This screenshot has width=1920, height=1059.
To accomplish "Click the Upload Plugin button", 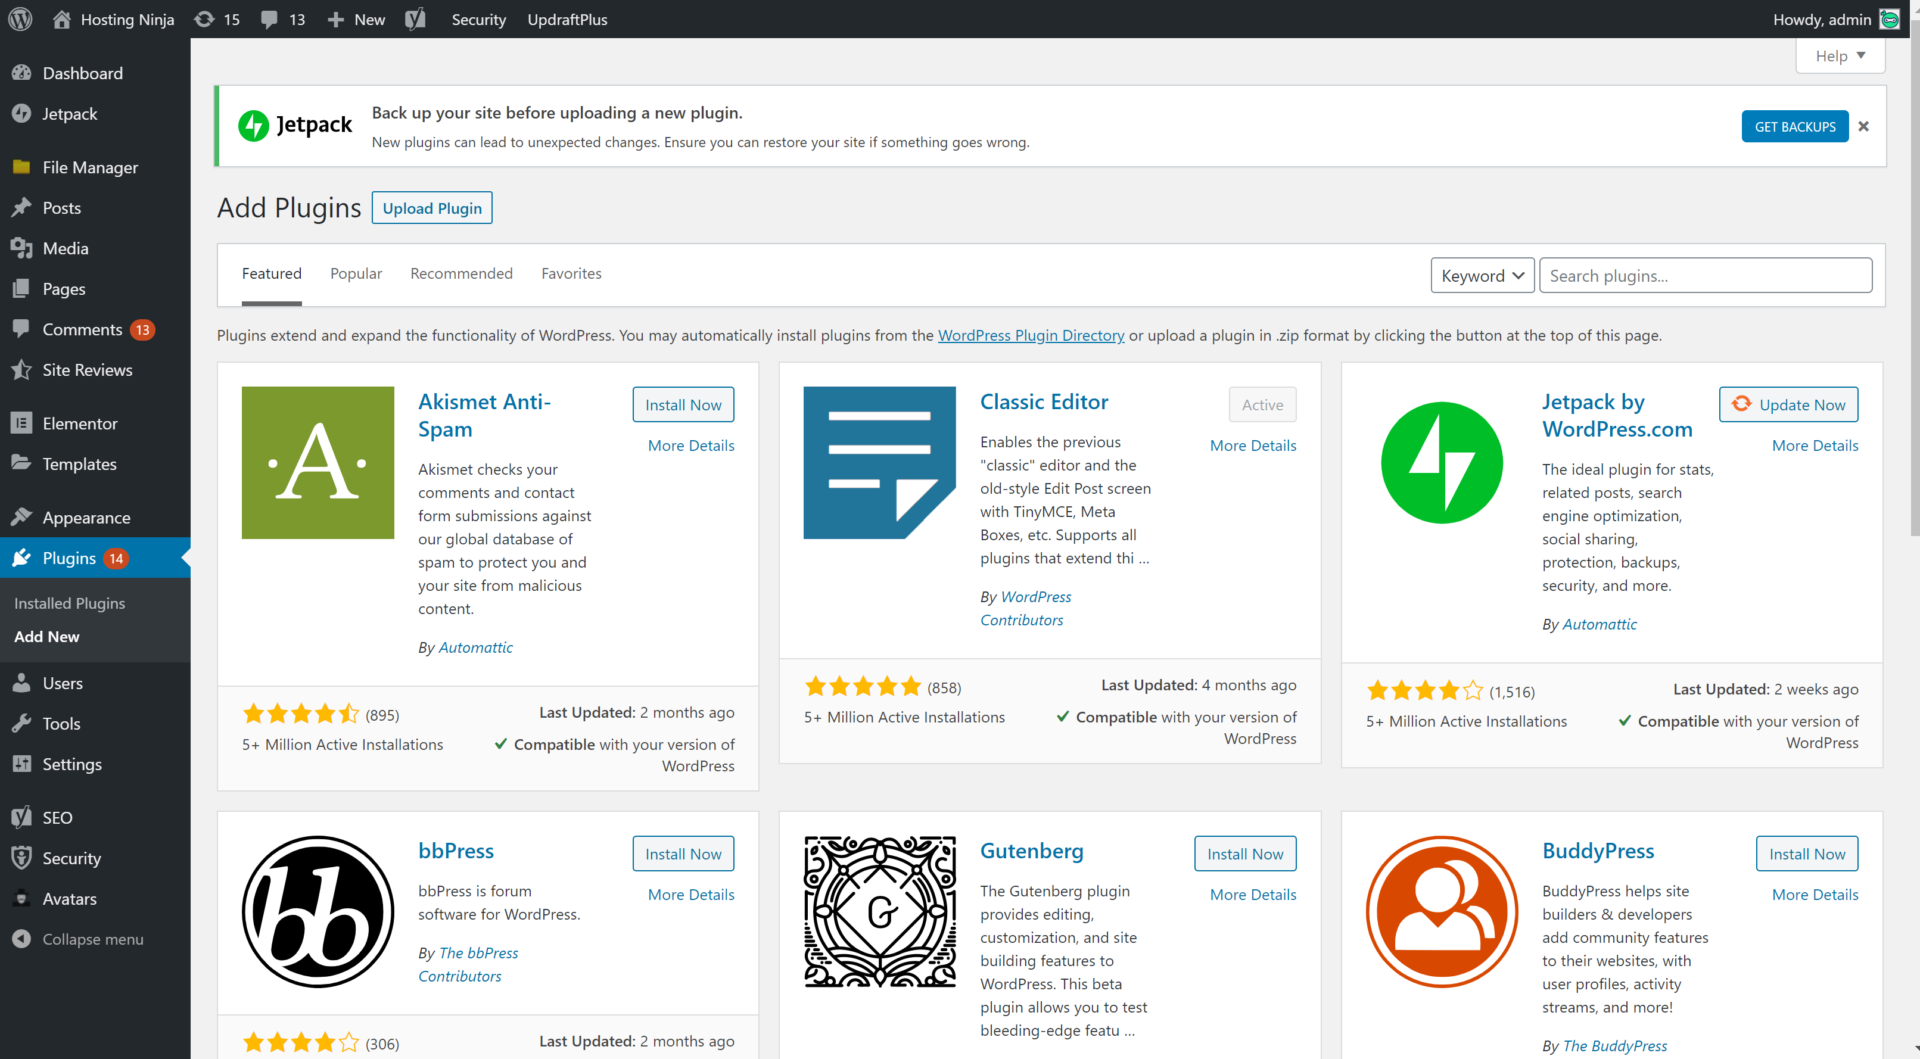I will (x=432, y=208).
